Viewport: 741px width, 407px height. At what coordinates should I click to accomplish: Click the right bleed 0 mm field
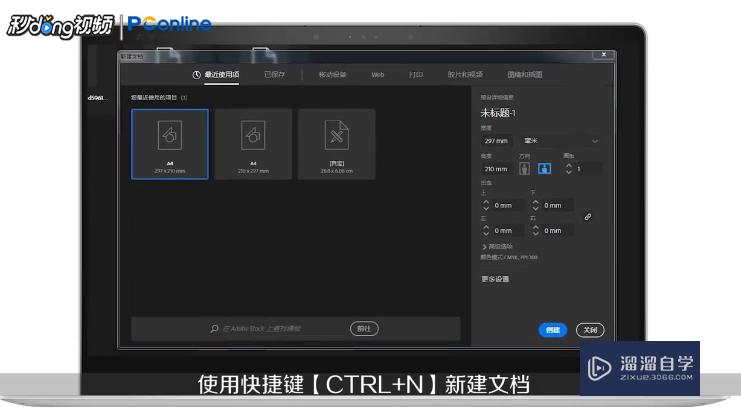tap(558, 231)
